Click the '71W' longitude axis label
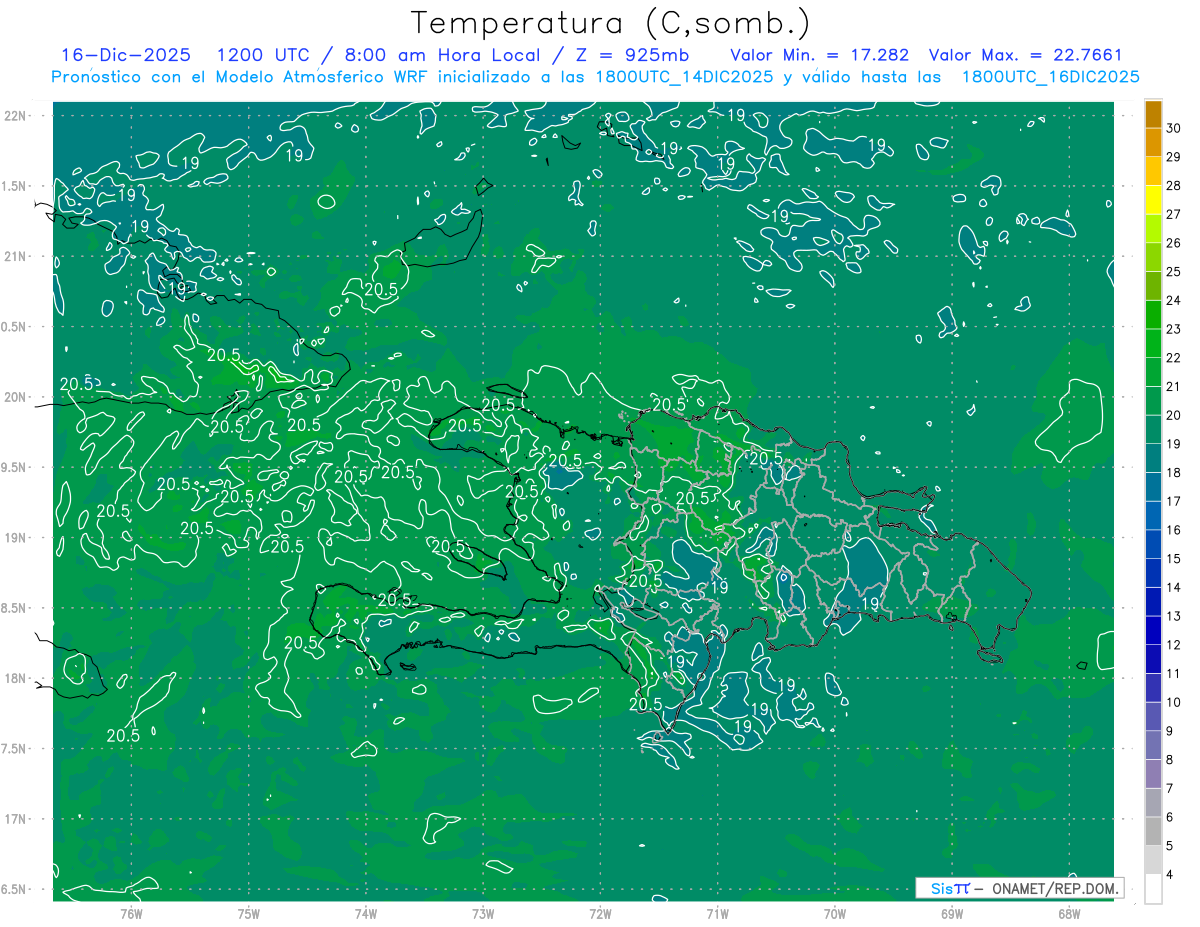The height and width of the screenshot is (927, 1200). [717, 915]
